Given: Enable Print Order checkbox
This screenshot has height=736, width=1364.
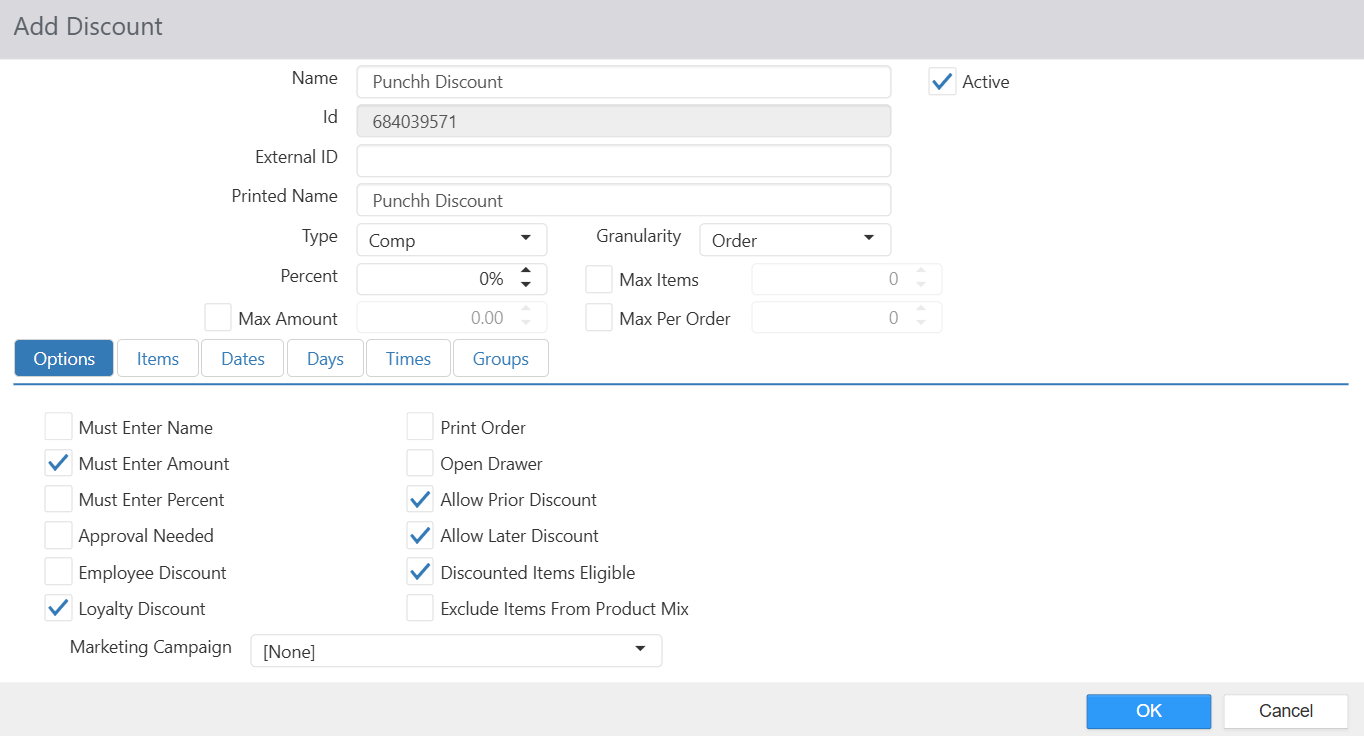Looking at the screenshot, I should (420, 427).
